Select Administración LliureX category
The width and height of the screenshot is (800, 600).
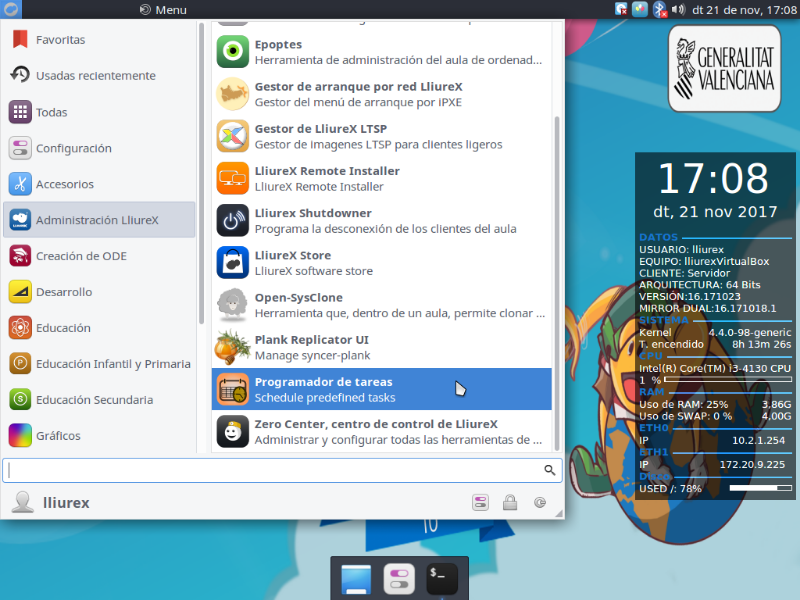click(x=99, y=220)
